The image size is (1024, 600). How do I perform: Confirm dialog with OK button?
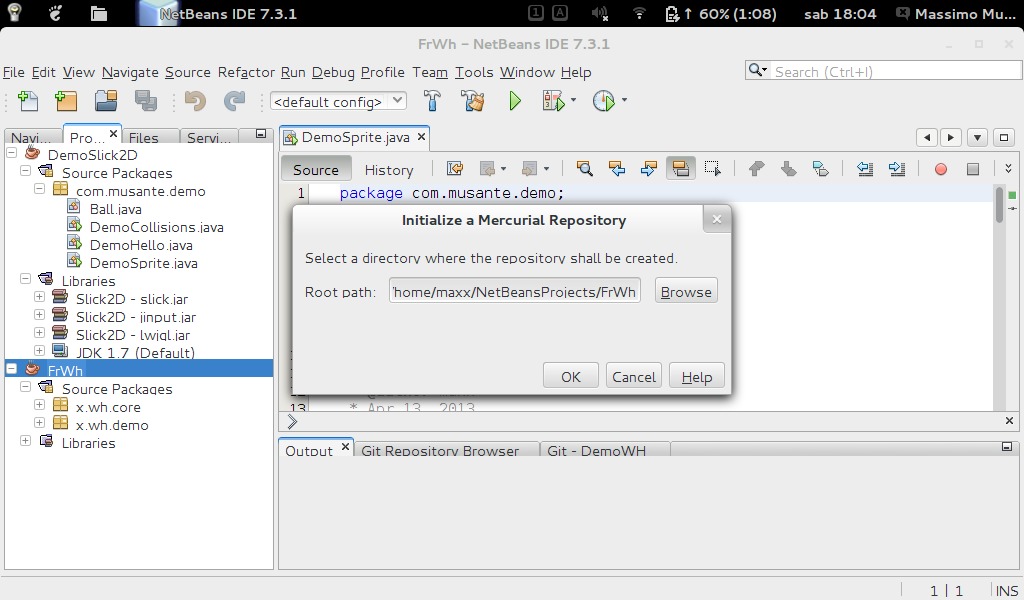coord(570,376)
